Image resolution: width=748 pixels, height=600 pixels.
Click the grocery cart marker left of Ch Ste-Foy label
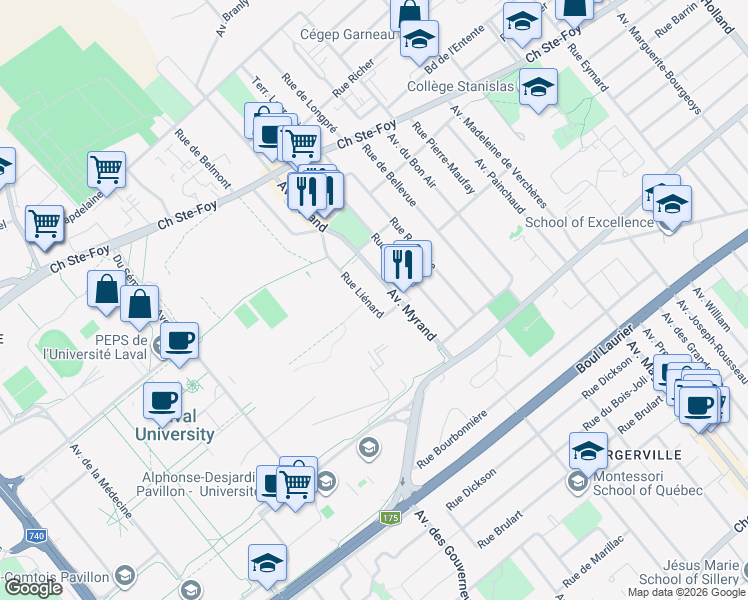click(x=44, y=224)
